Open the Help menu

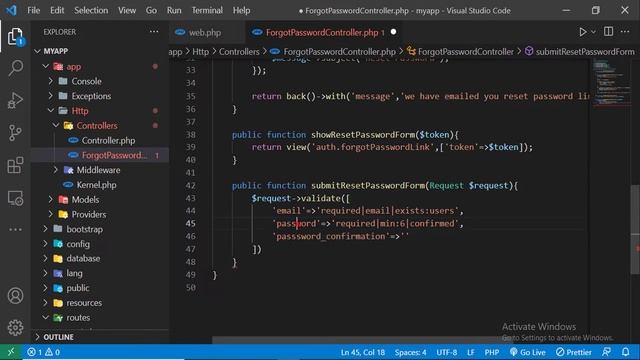tap(241, 10)
